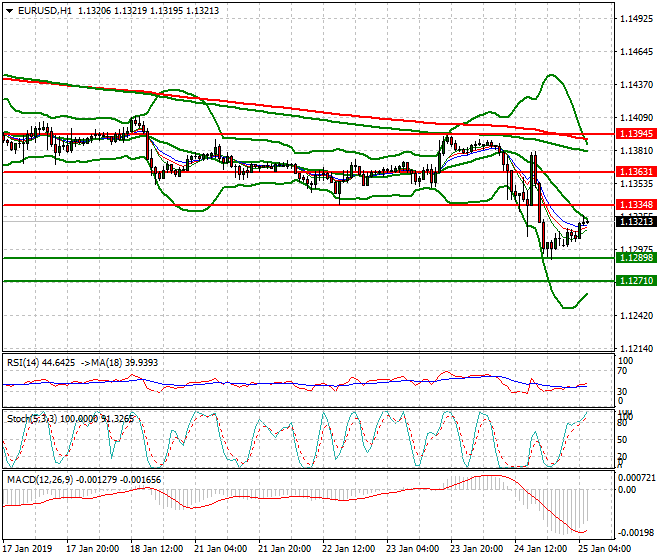Click the 1.14925 price scale value
Screen dimensions: 660x560
[636, 19]
